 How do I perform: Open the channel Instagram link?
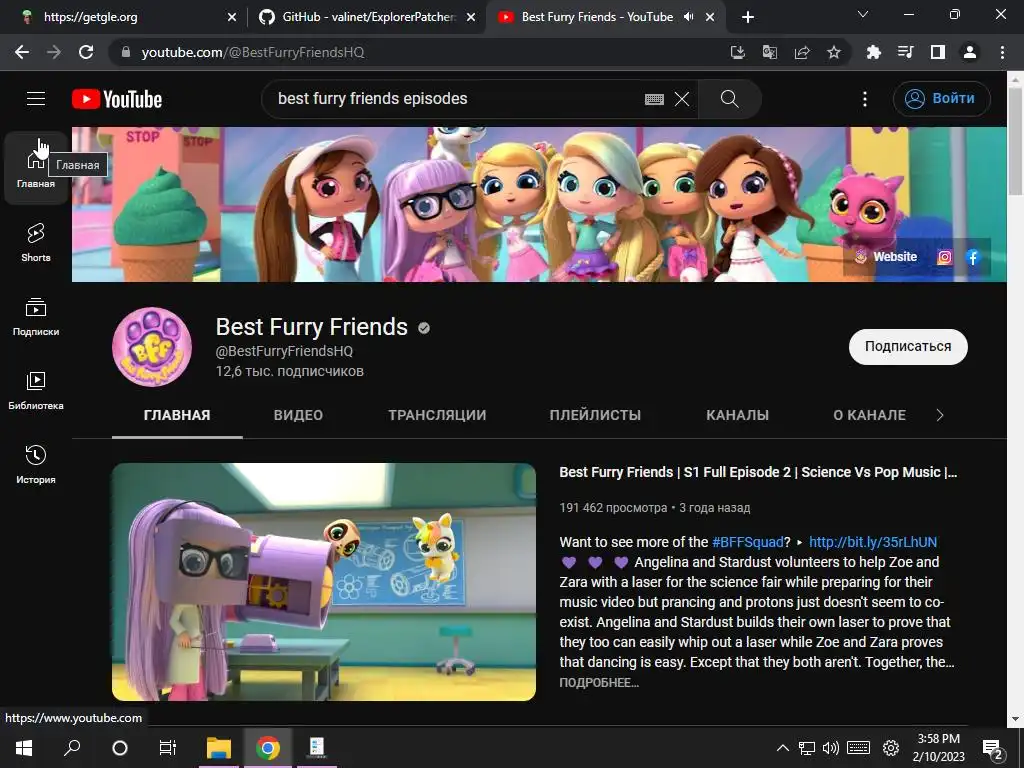tap(944, 257)
